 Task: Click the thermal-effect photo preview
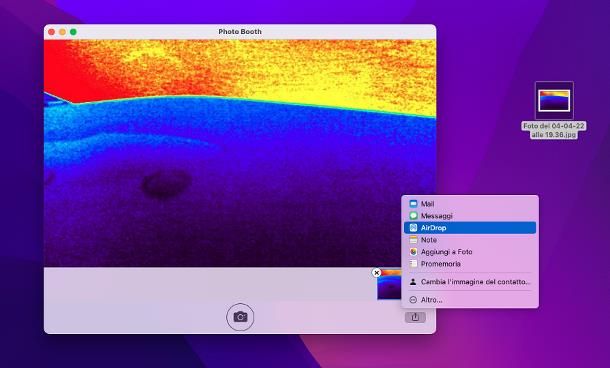coord(240,153)
